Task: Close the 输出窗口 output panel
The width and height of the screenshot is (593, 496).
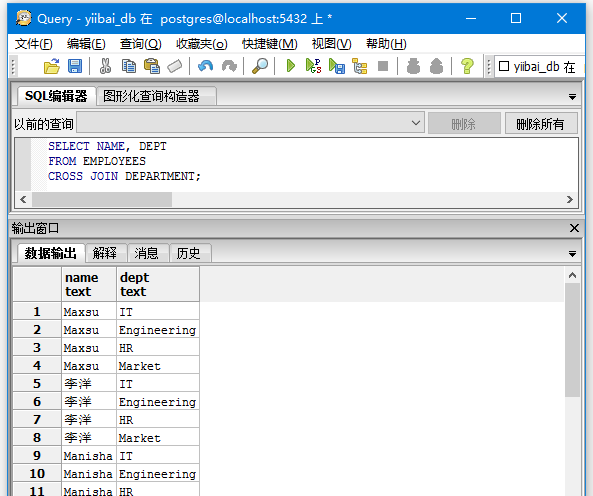Action: [574, 228]
